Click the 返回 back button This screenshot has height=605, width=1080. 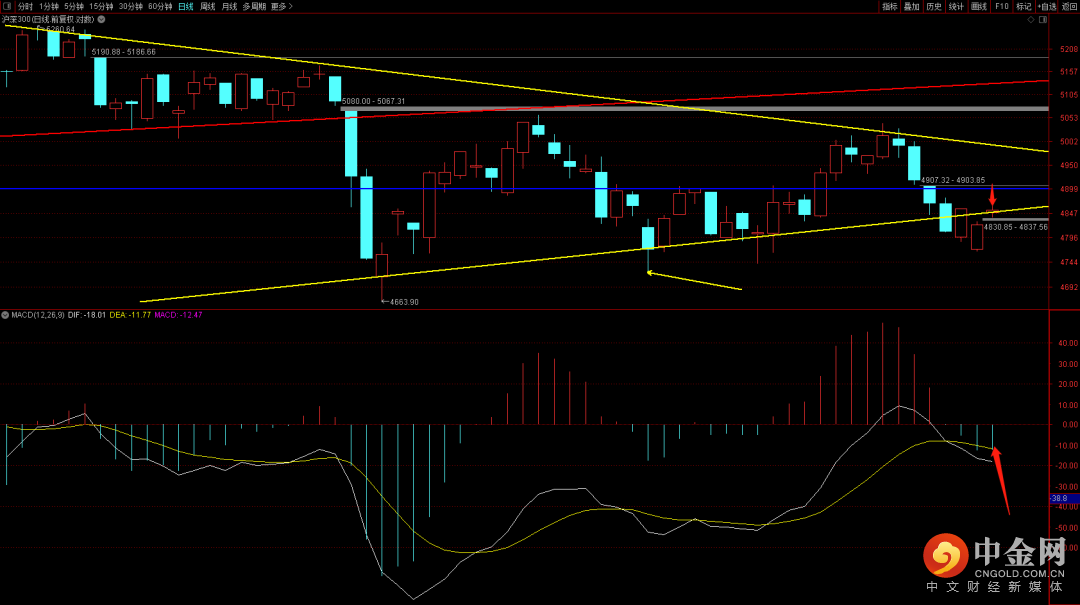coord(1069,6)
